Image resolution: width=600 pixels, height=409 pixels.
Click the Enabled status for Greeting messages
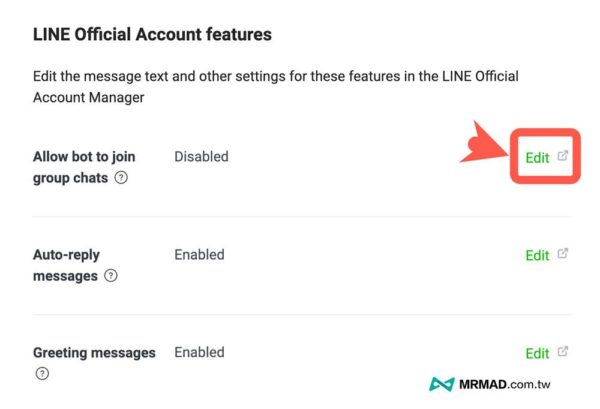199,352
